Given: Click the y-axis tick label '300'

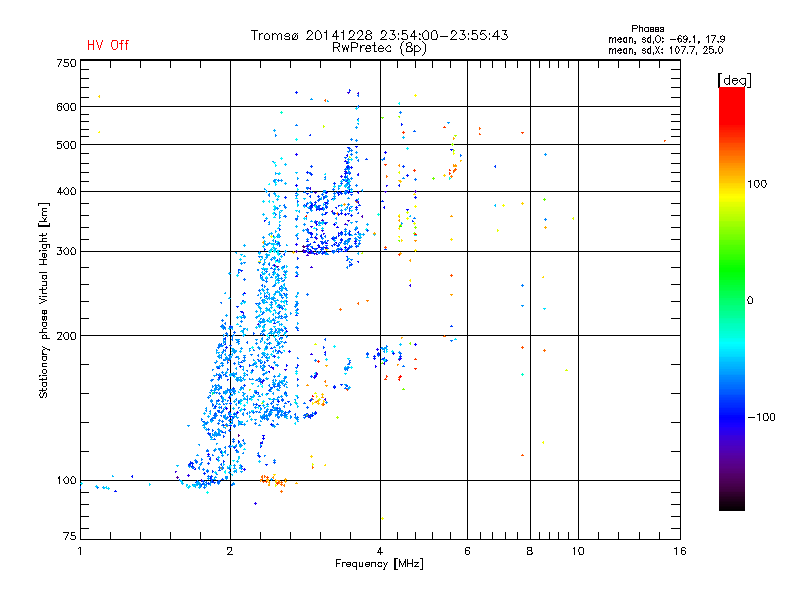Looking at the screenshot, I should coord(66,252).
